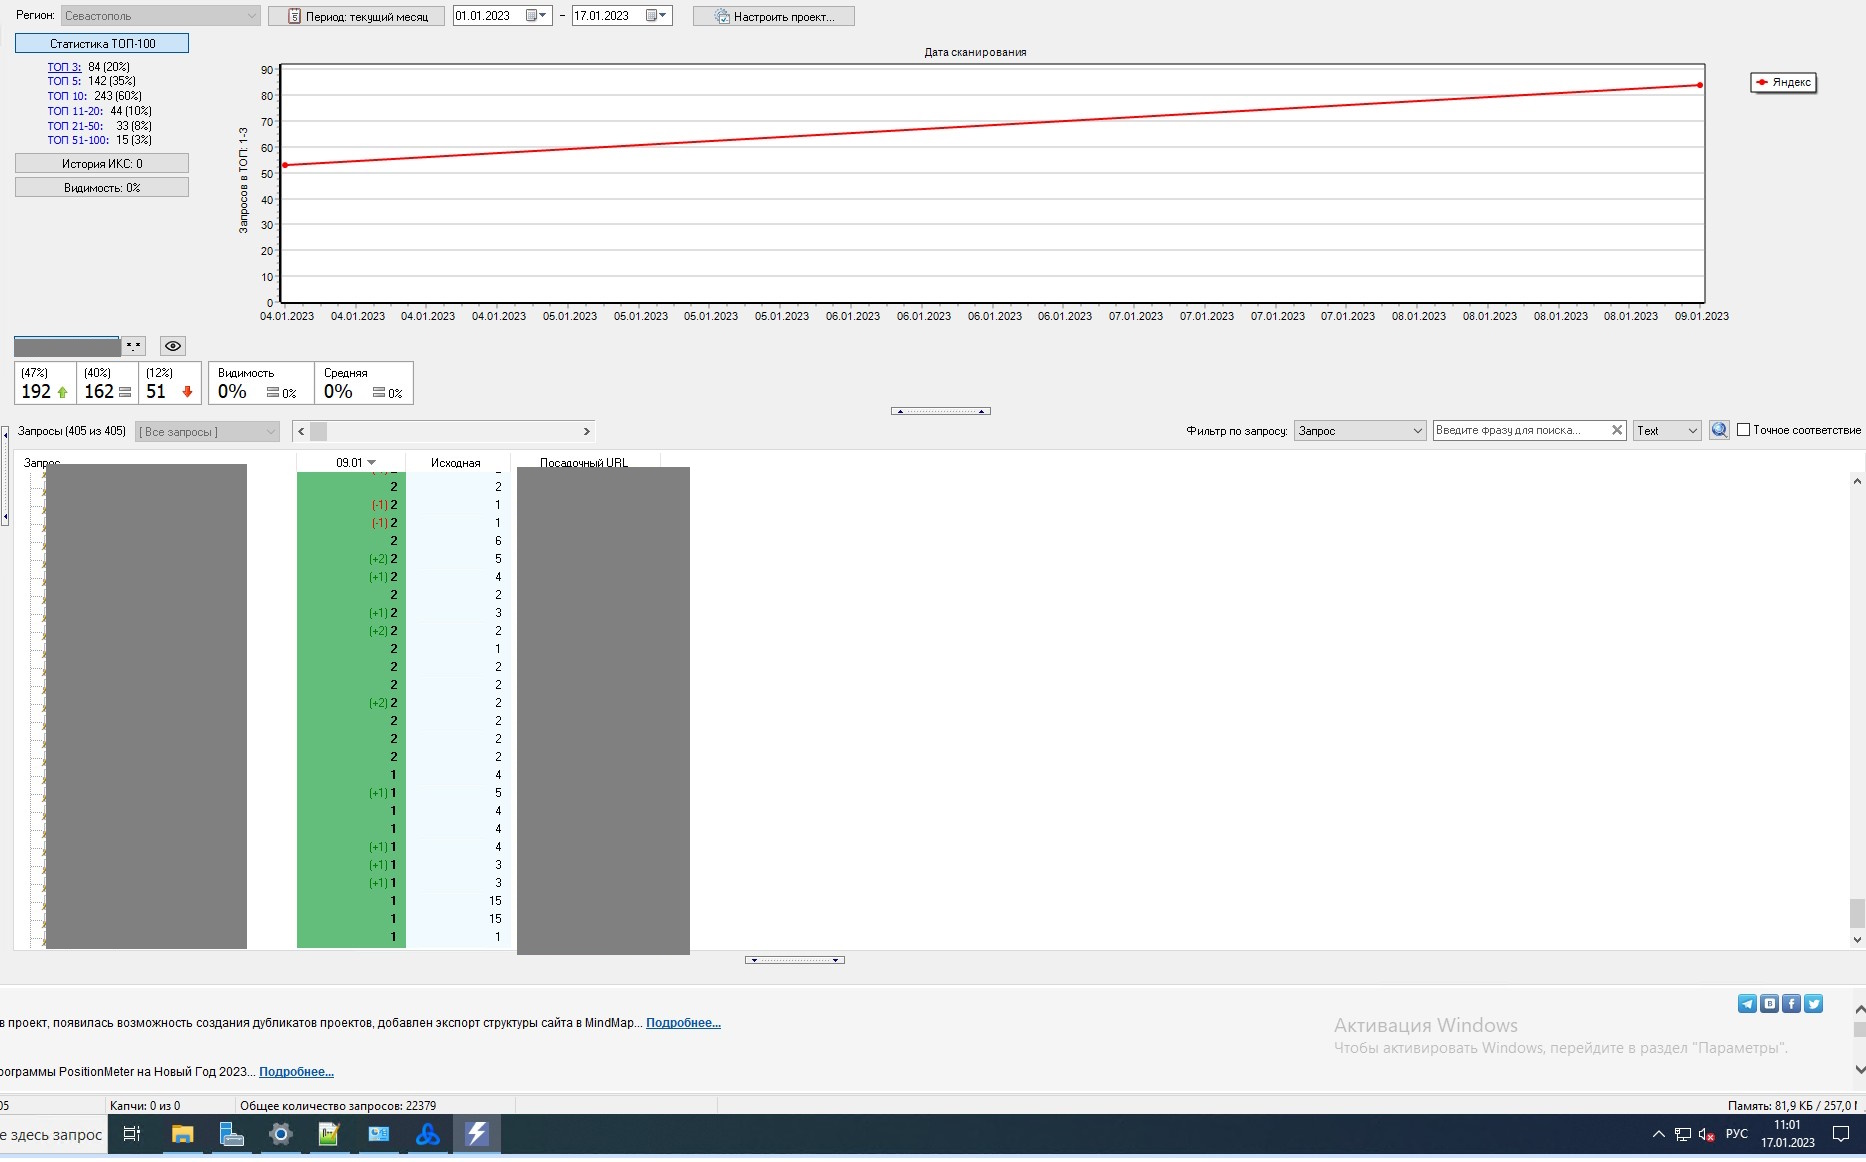Click the last chart data point on 09.01.2023
1866x1162 pixels.
1700,85
